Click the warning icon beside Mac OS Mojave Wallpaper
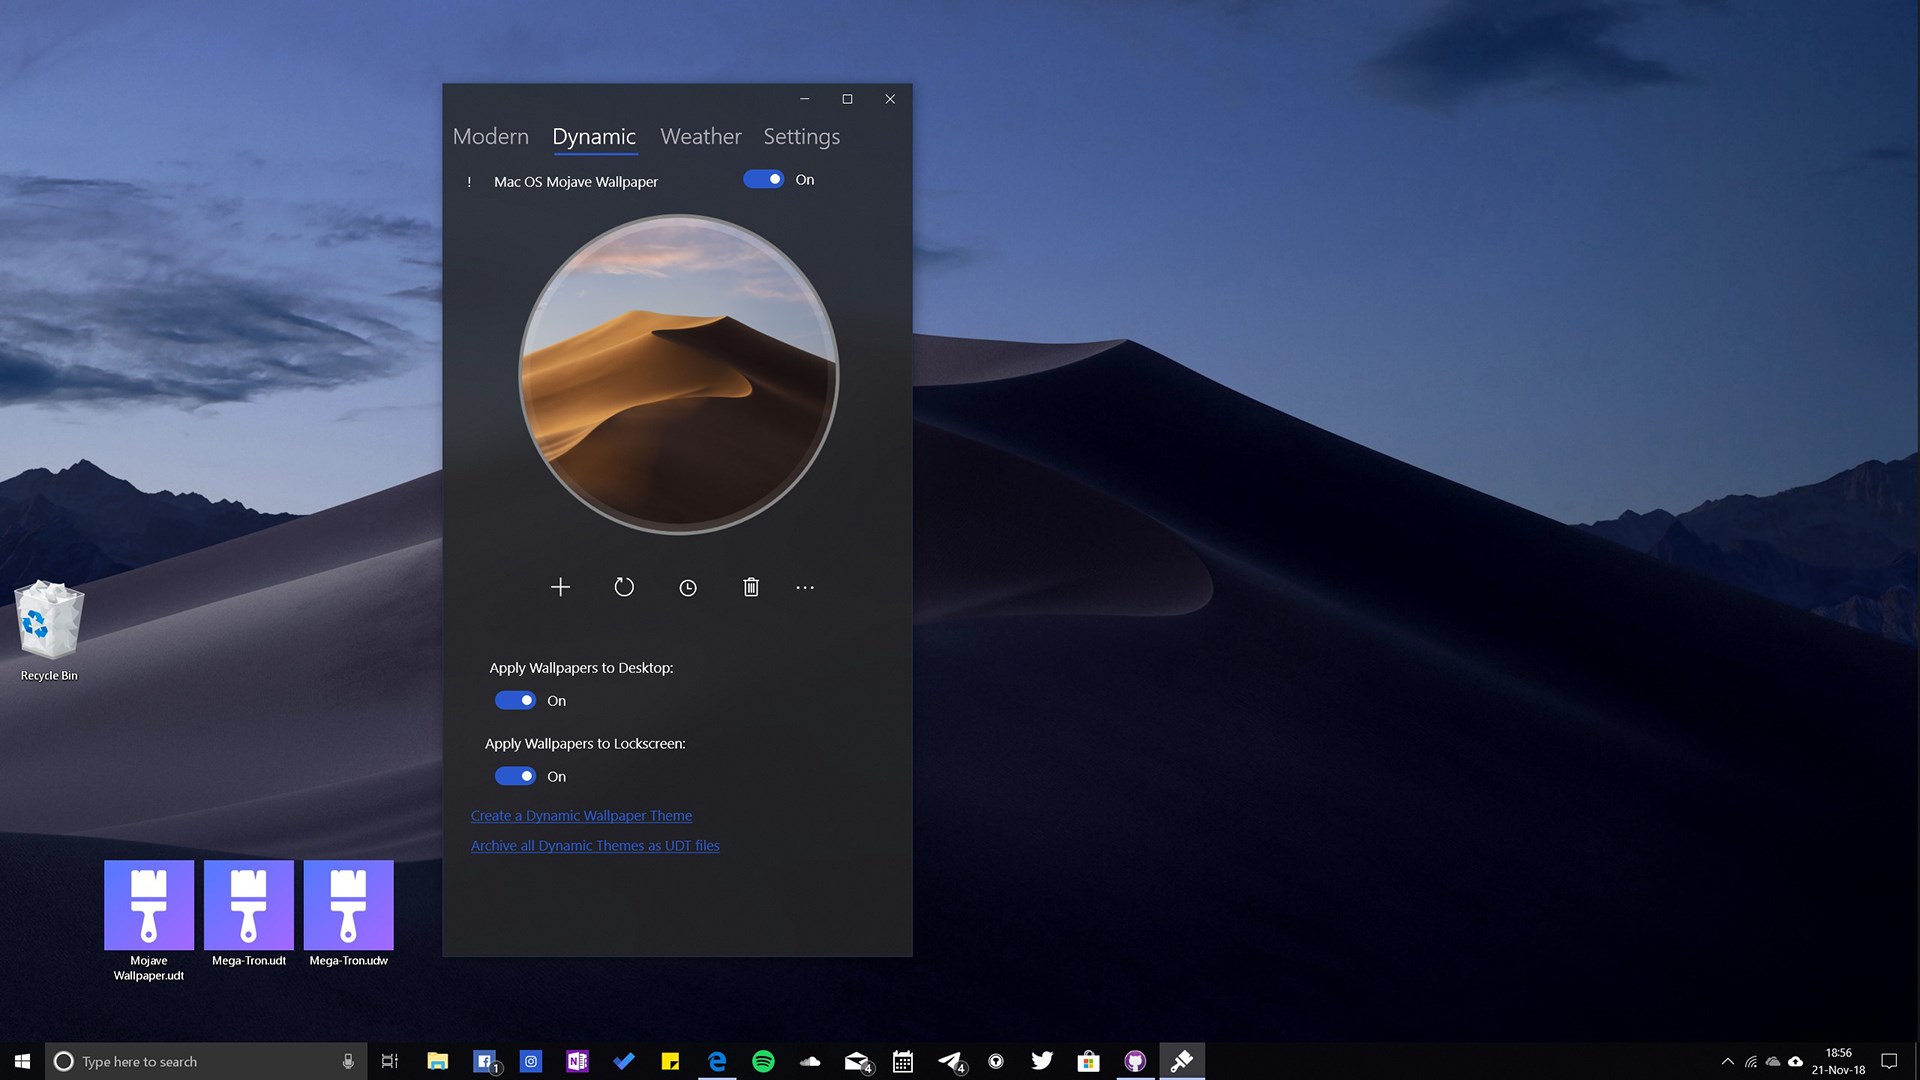This screenshot has width=1920, height=1080. (470, 181)
